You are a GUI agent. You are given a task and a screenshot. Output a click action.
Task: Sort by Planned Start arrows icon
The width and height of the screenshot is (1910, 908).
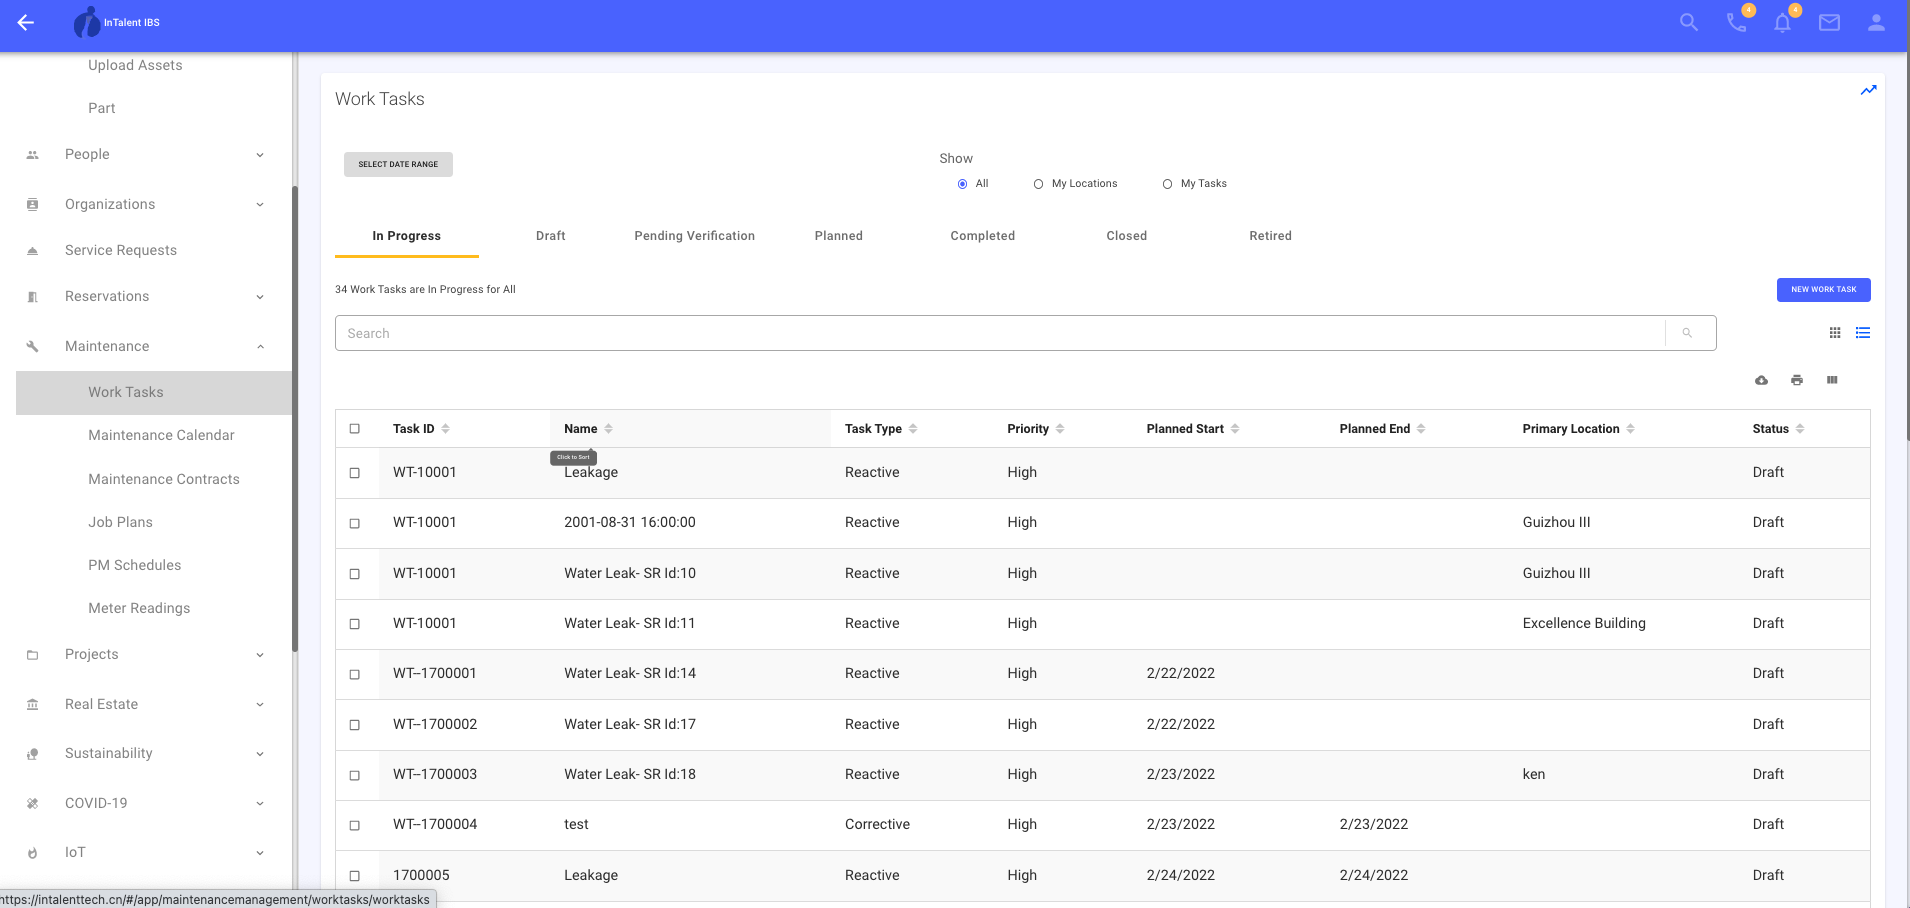point(1235,429)
